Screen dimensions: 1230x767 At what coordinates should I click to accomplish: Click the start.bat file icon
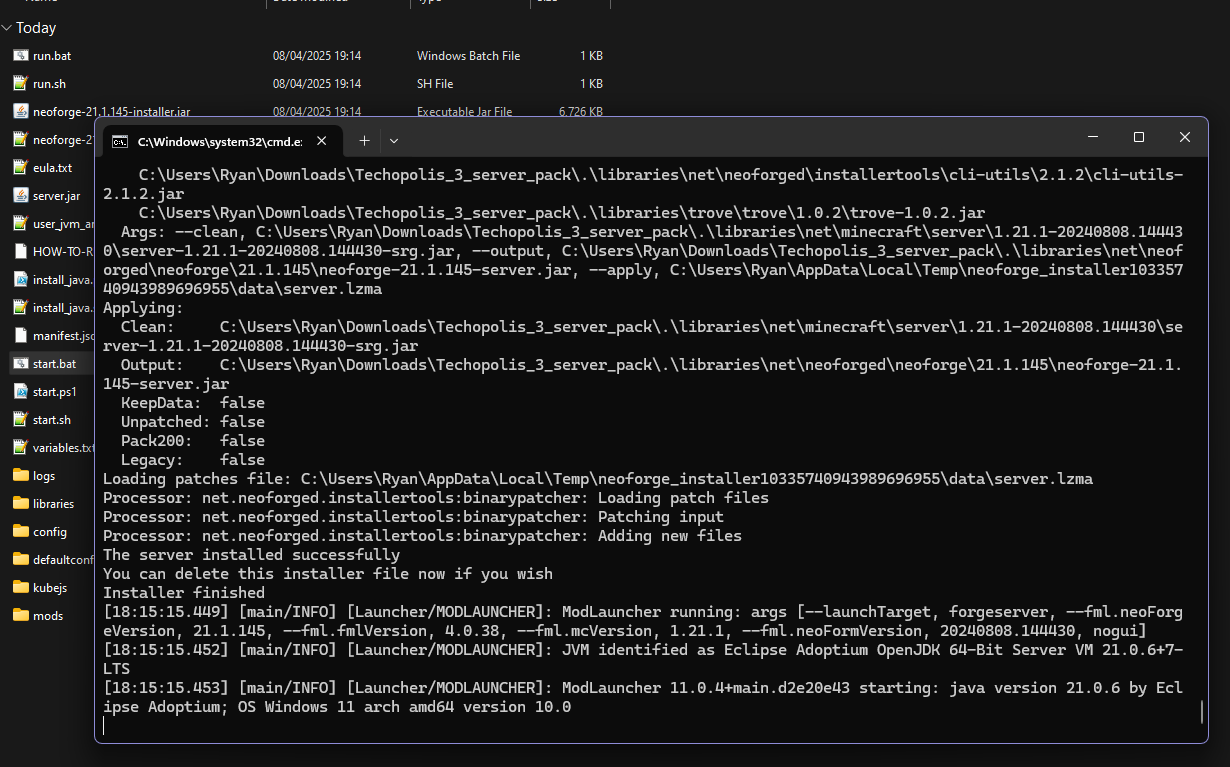tap(20, 364)
